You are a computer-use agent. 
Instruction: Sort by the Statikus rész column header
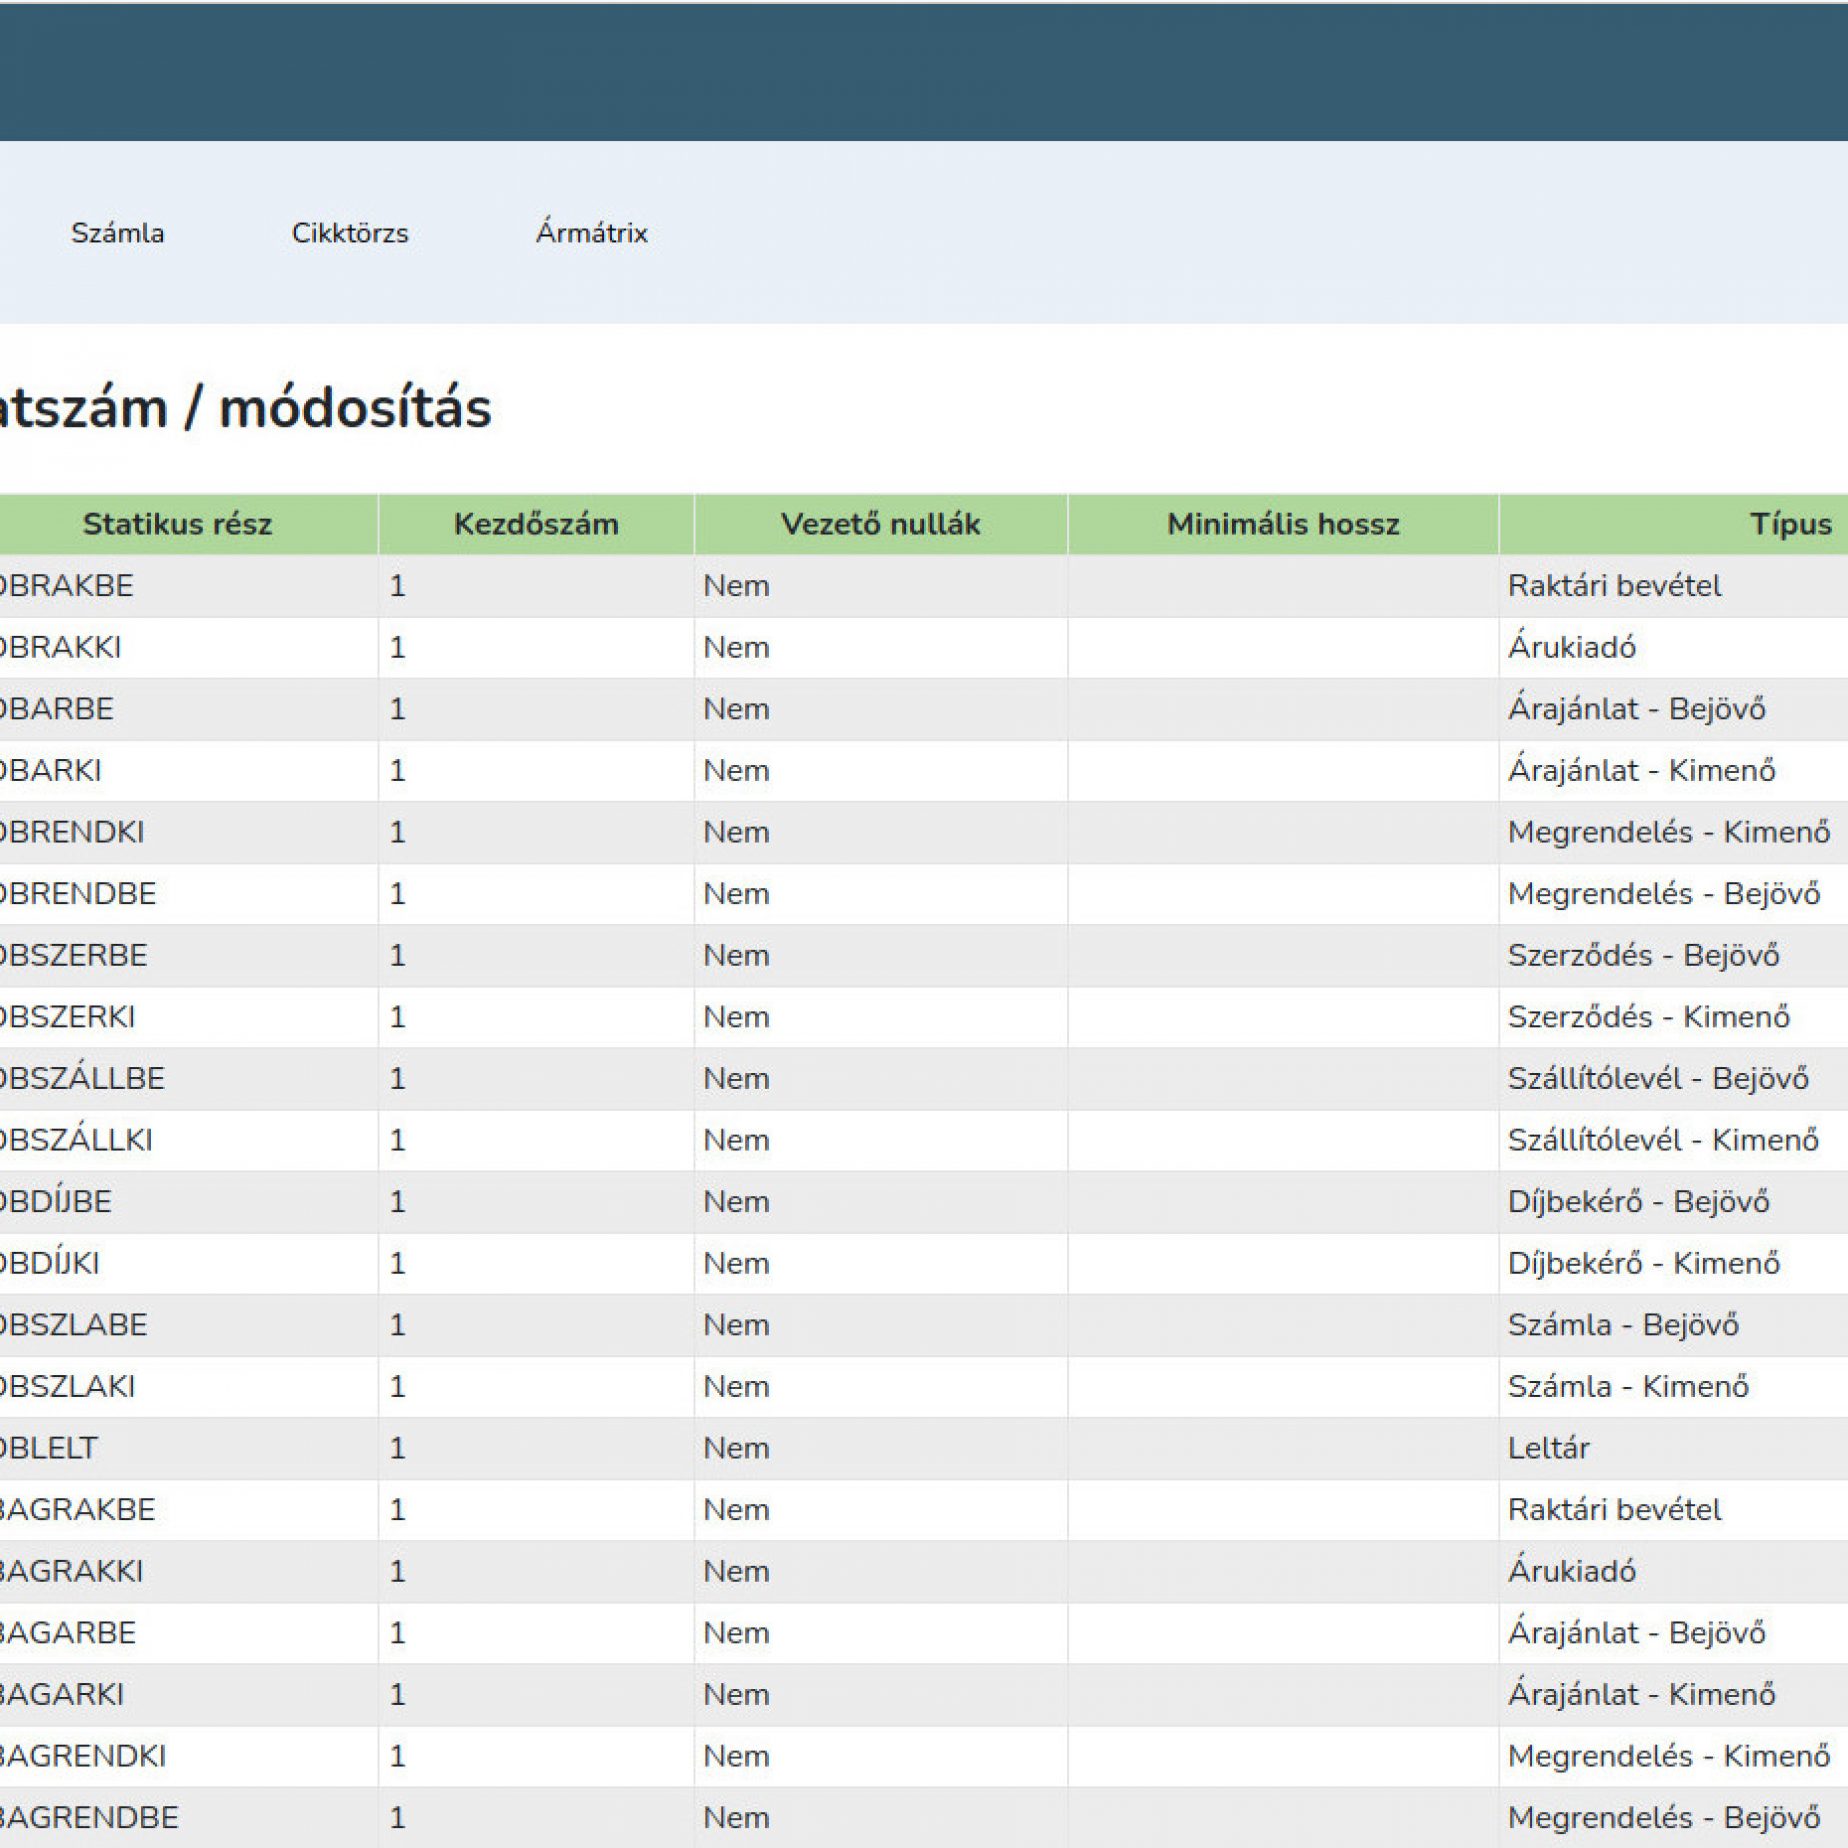[x=177, y=524]
